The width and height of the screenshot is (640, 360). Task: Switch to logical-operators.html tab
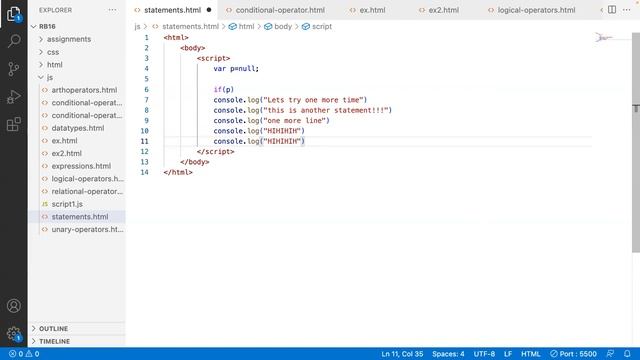[531, 10]
